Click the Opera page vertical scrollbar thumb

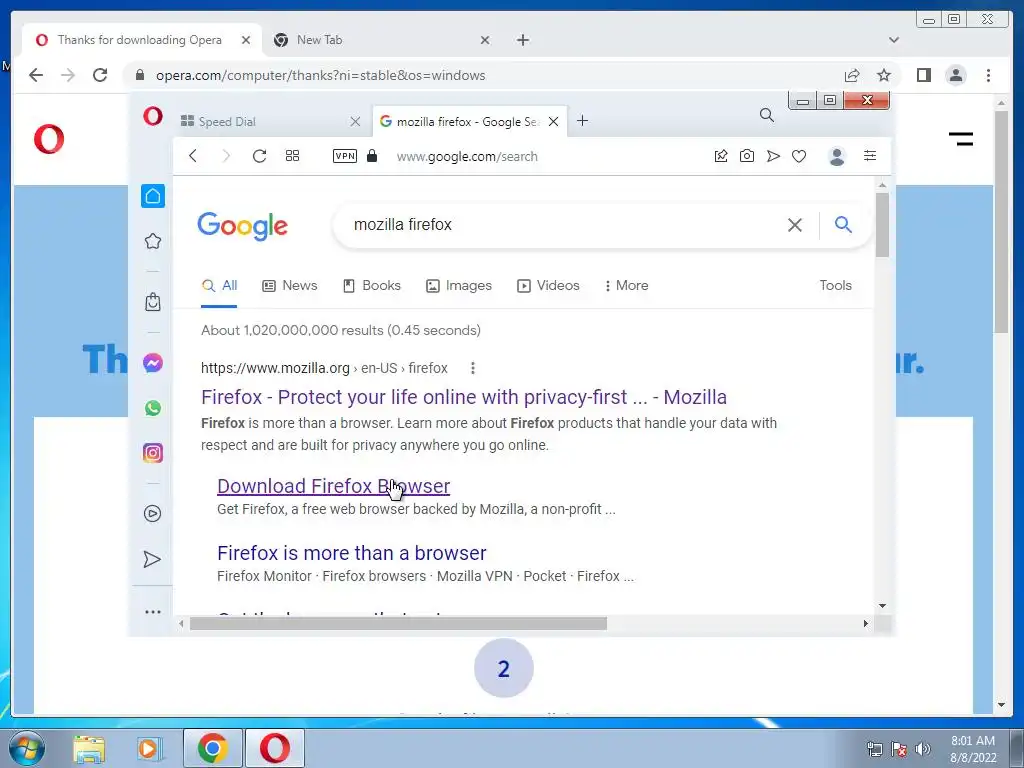(x=882, y=225)
